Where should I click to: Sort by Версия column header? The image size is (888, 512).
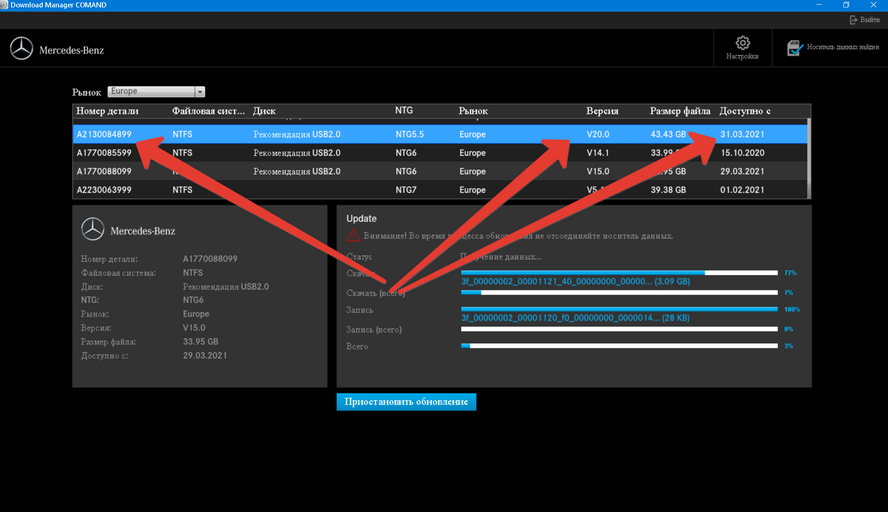coord(602,111)
